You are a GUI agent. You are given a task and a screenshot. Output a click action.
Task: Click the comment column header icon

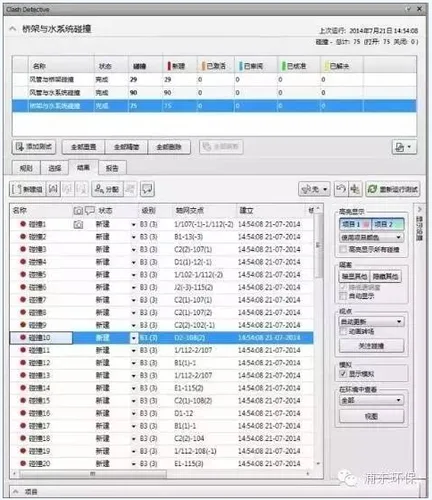[x=90, y=211]
